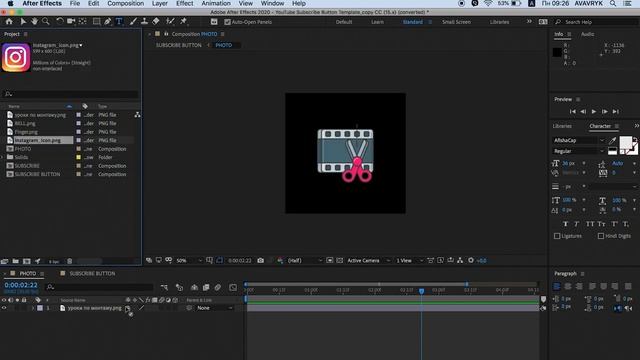
Task: Click the Project panel search field
Action: coord(70,94)
